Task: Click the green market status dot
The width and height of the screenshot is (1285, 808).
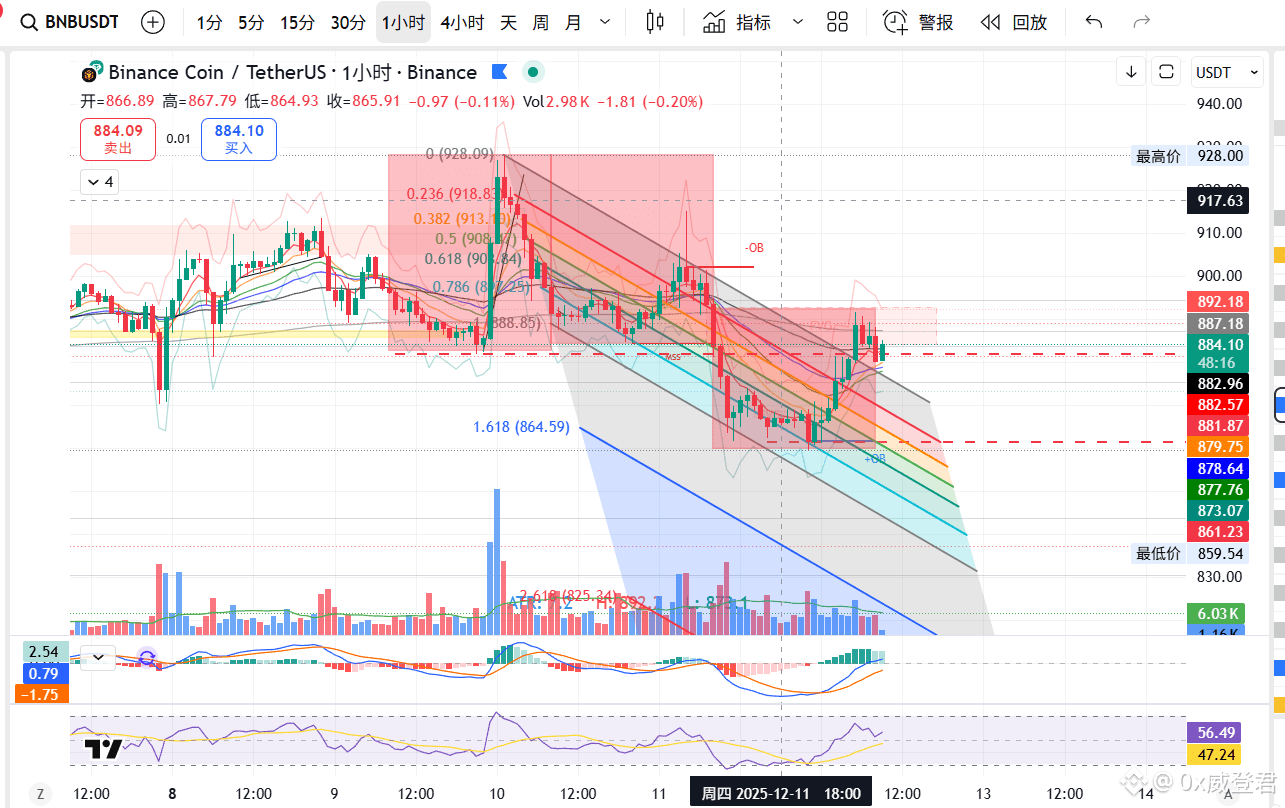Action: click(x=533, y=72)
